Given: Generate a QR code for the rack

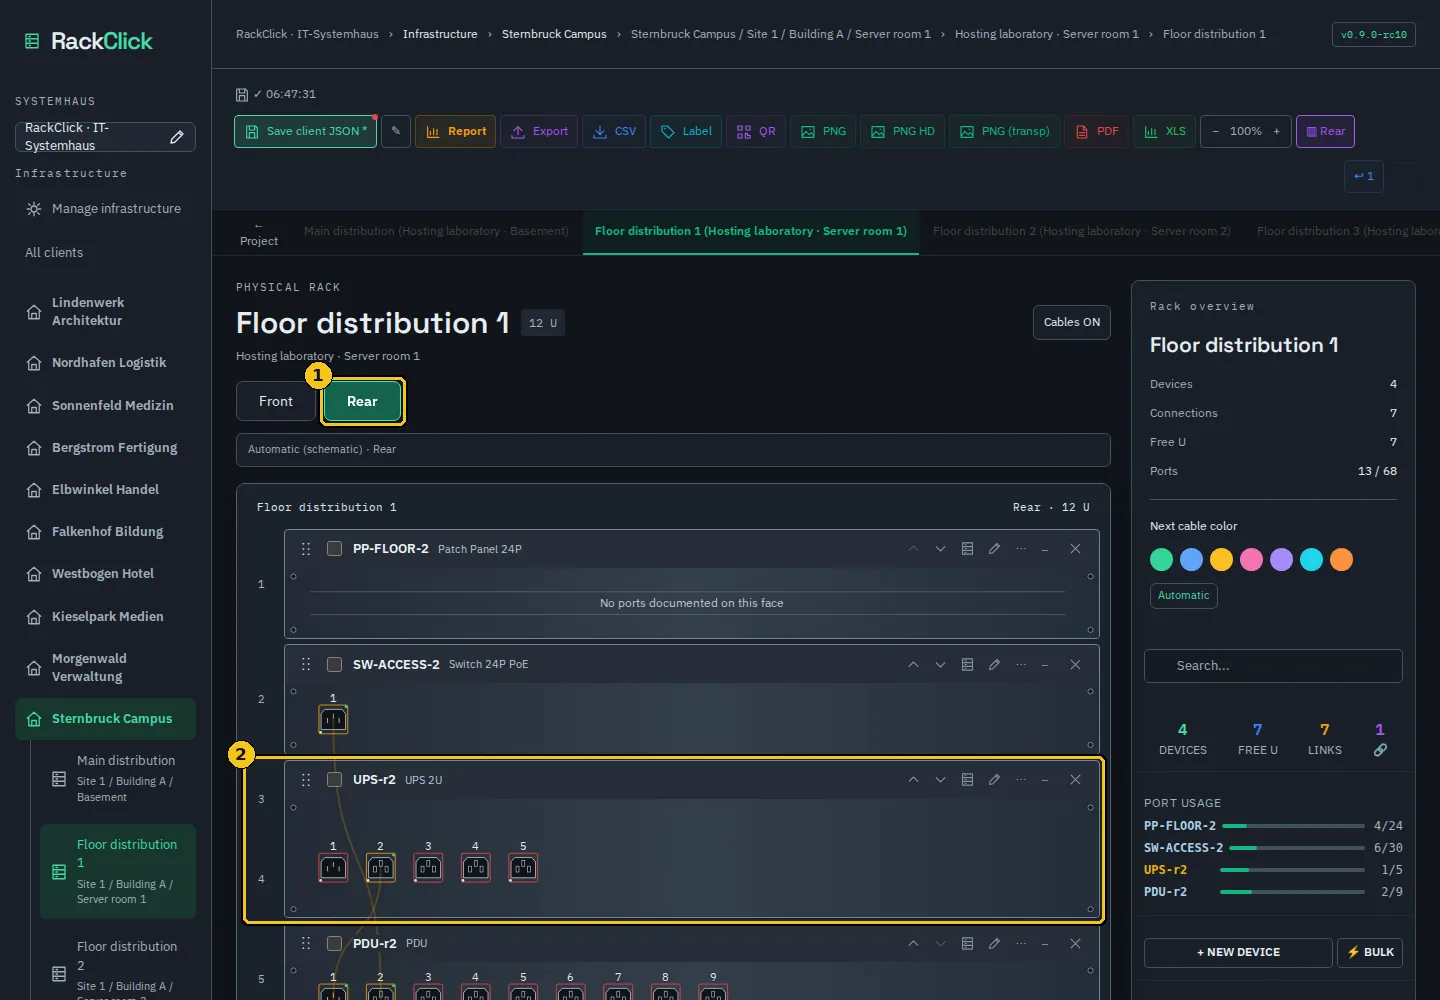Looking at the screenshot, I should [756, 131].
